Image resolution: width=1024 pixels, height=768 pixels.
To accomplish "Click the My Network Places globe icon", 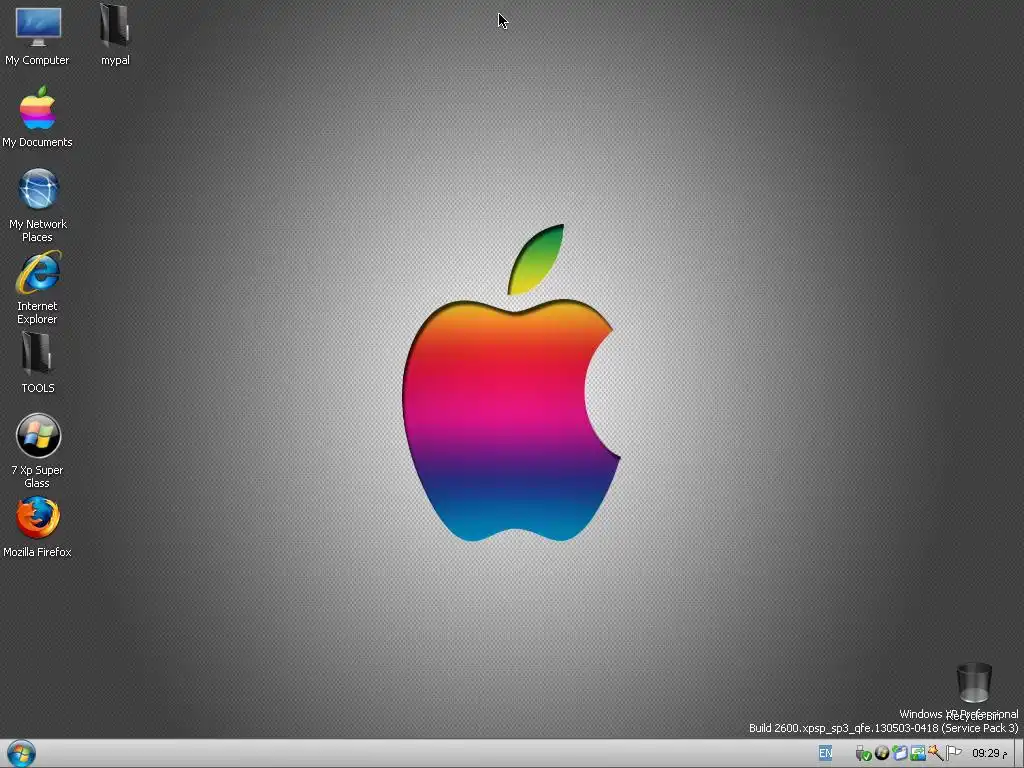I will point(38,190).
